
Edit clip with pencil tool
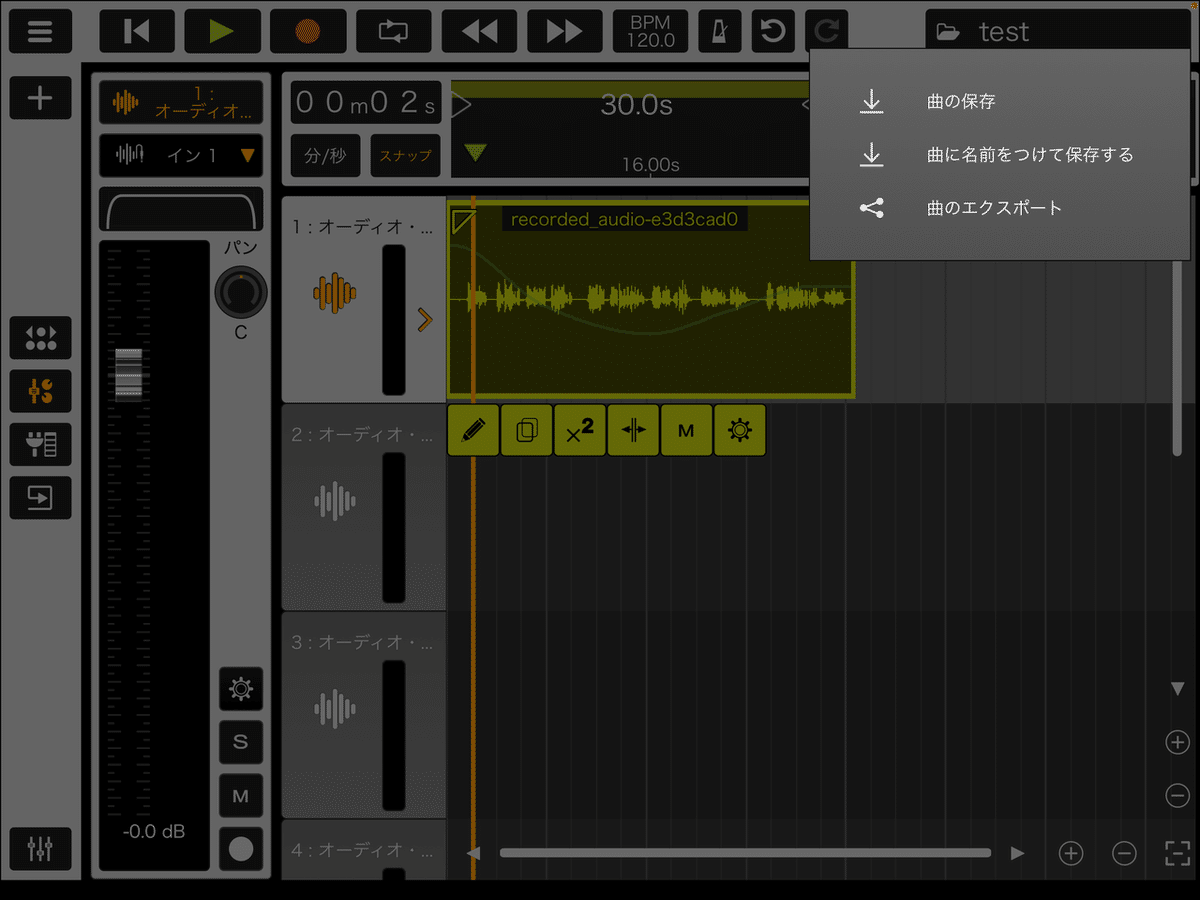[474, 430]
